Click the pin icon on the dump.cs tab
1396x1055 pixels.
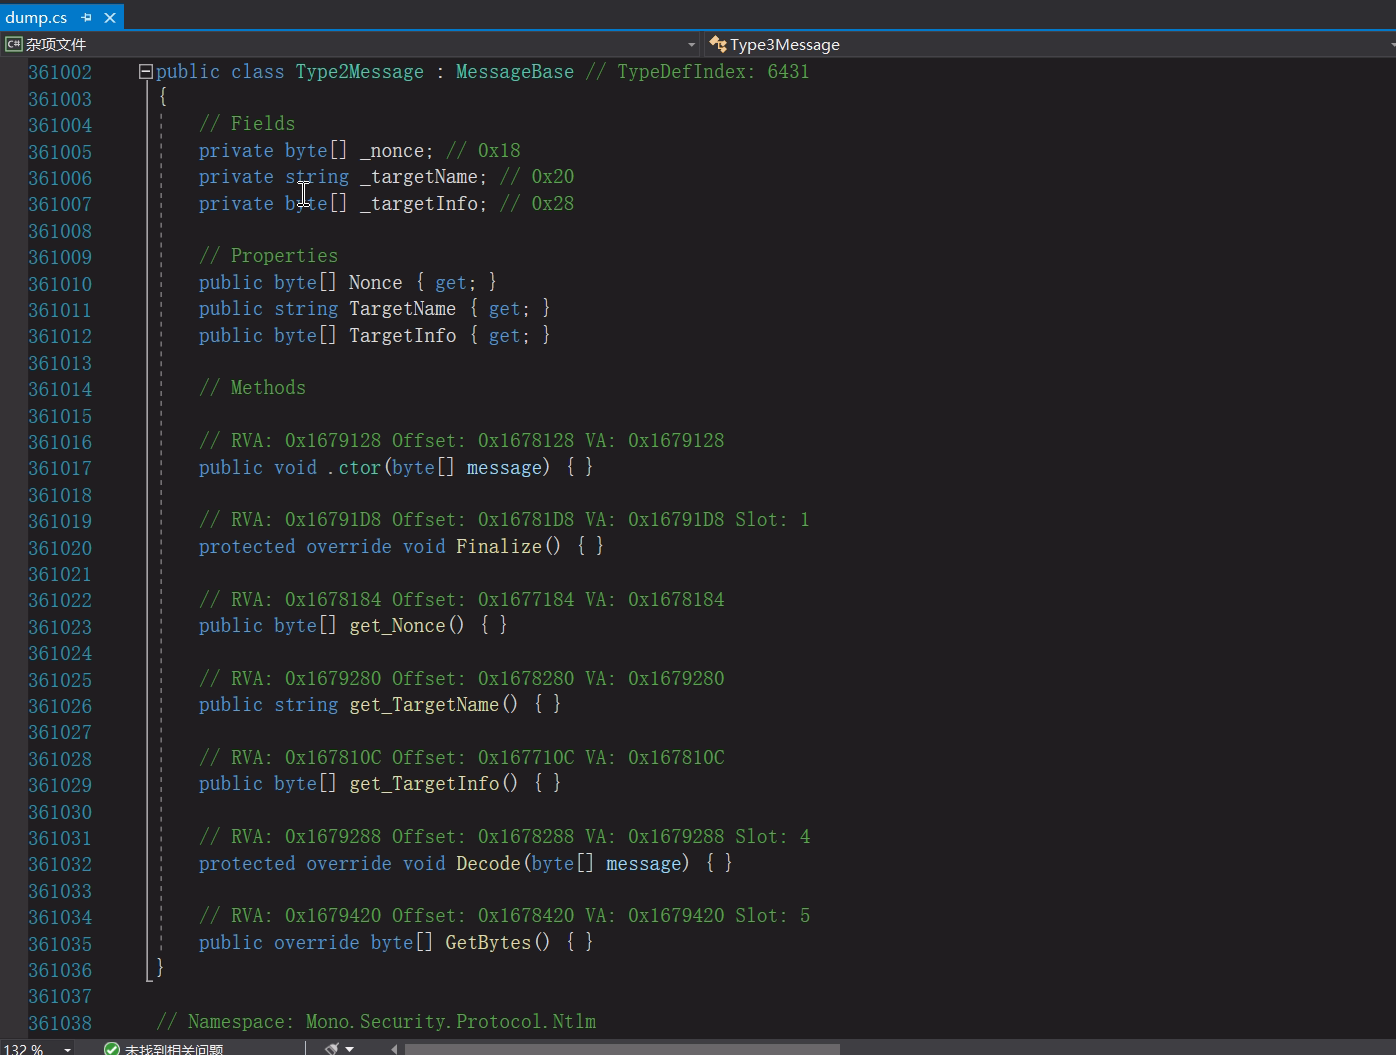pos(86,17)
